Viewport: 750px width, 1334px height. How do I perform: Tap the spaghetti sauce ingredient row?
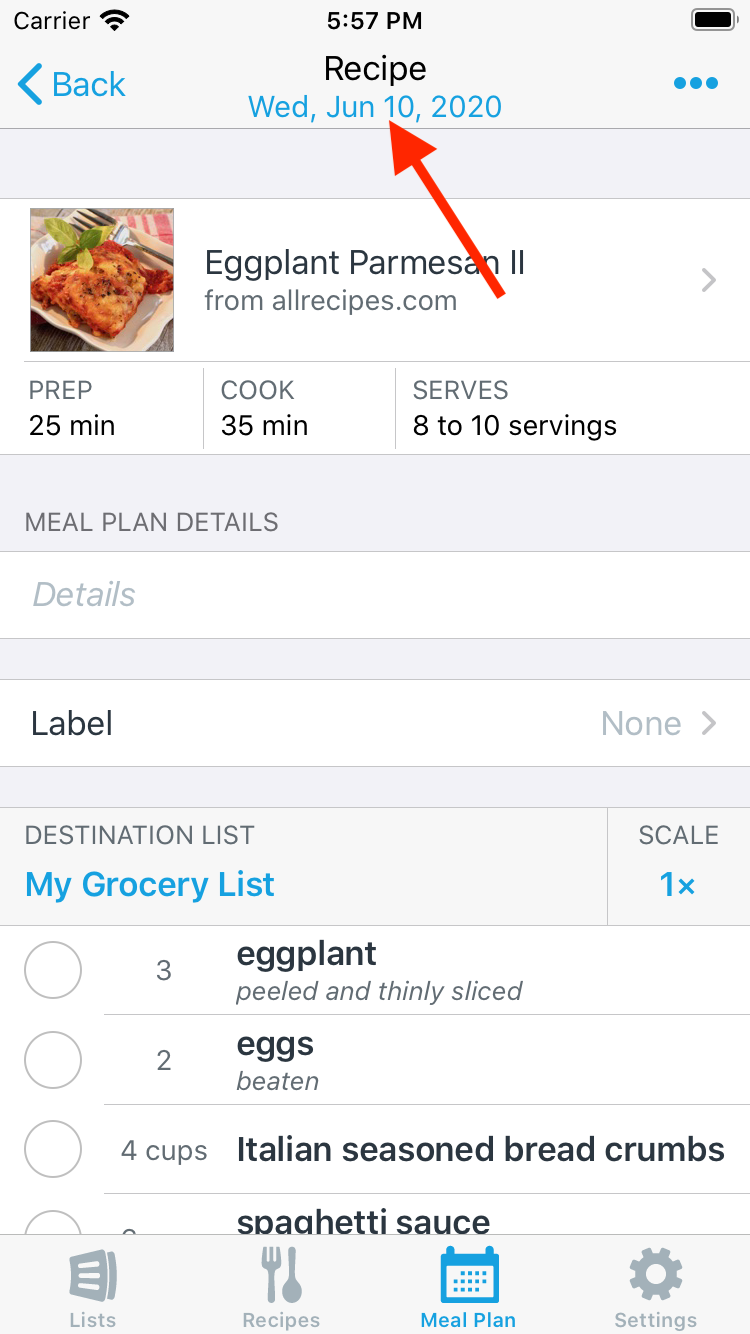[400, 1220]
